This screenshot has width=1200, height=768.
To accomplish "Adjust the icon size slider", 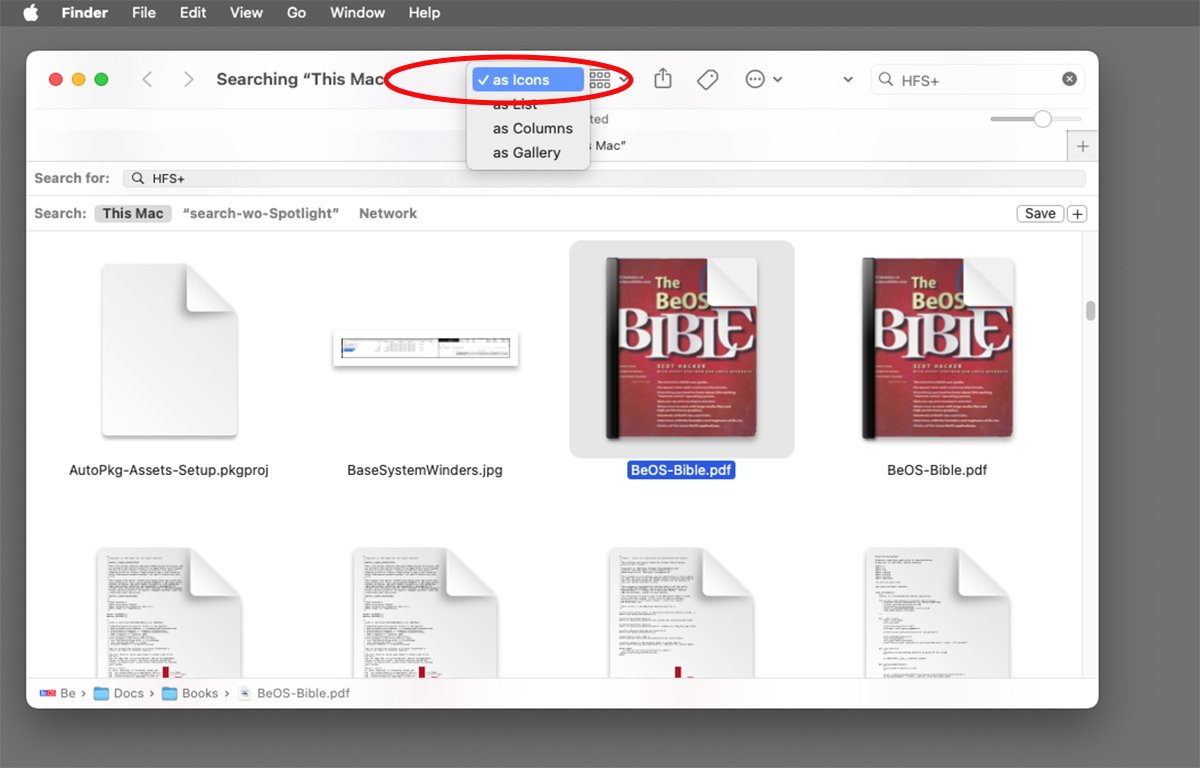I will click(1042, 119).
